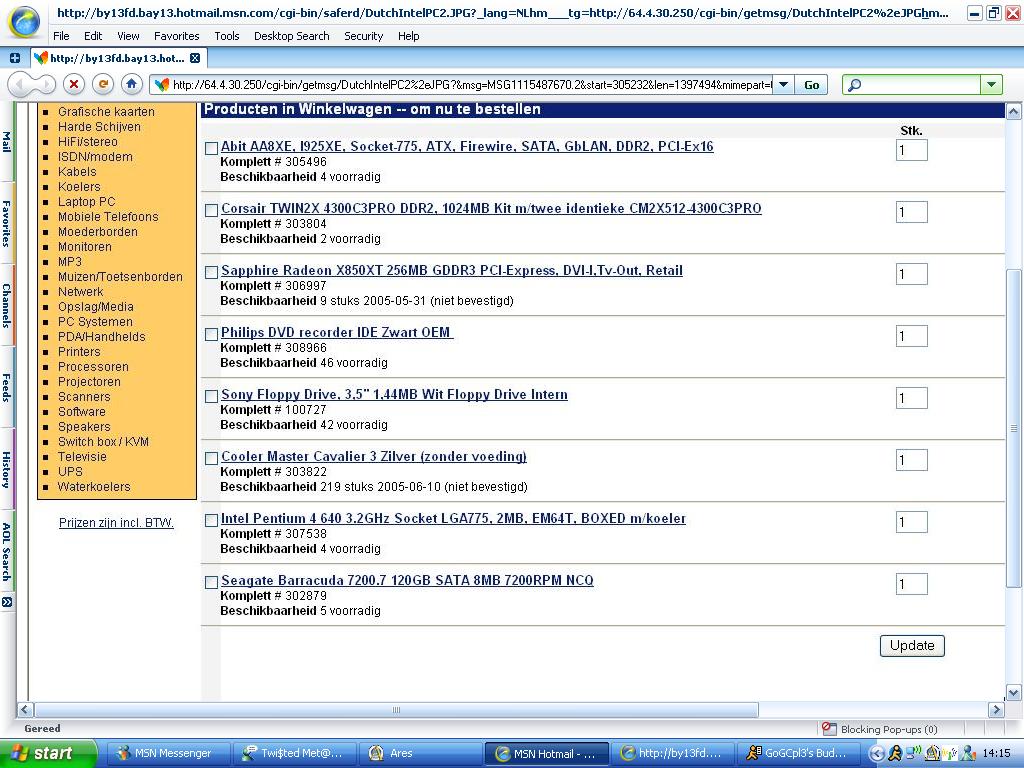Viewport: 1024px width, 768px height.
Task: Click the search magnifier icon
Action: click(854, 84)
